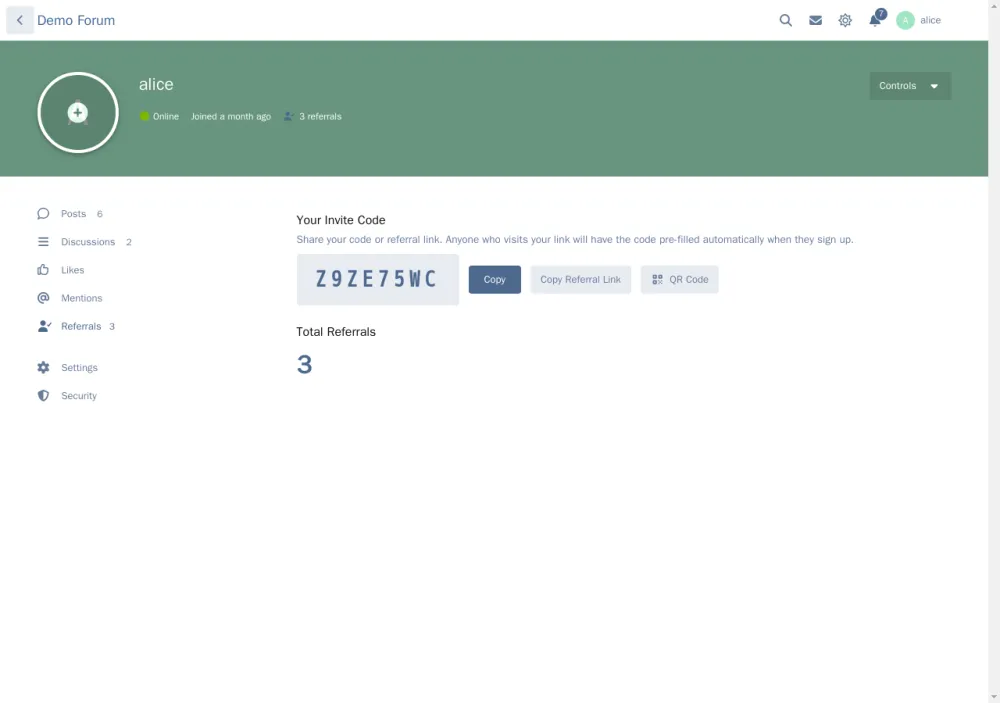Click the invite code Z9ZE75WC box
This screenshot has height=703, width=1000.
pos(378,279)
